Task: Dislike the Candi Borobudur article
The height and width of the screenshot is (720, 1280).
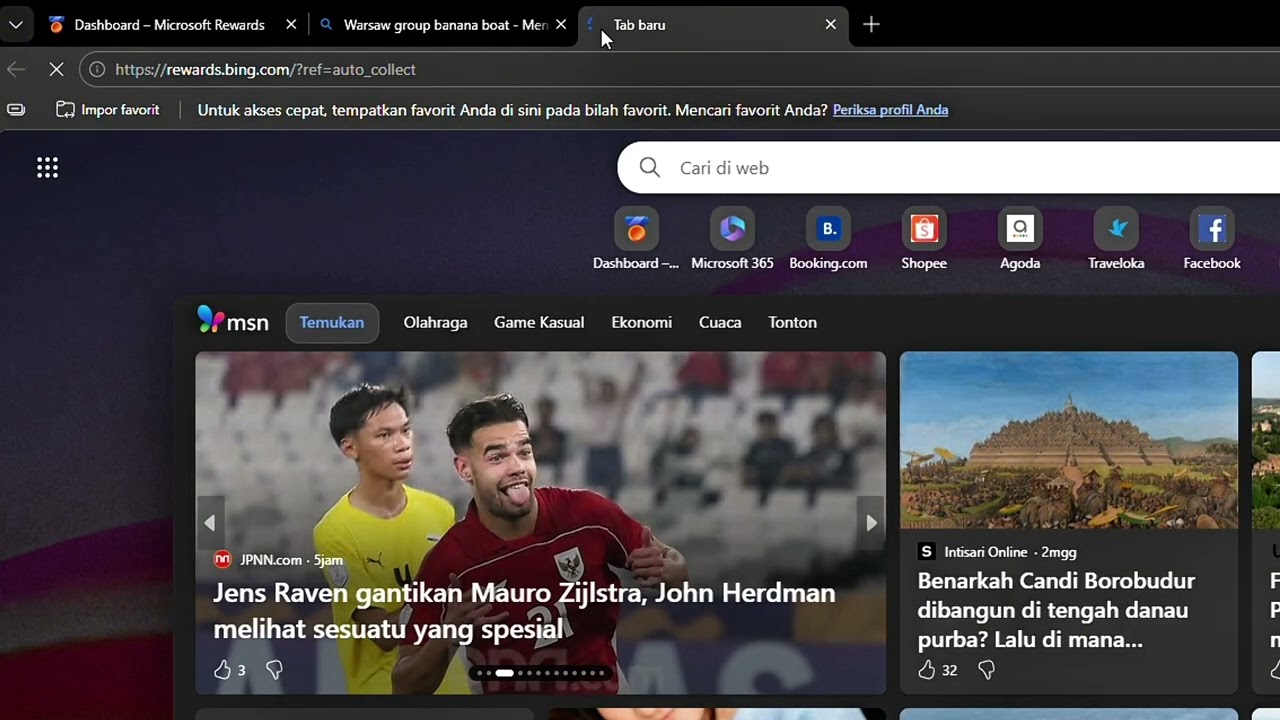Action: pos(986,670)
